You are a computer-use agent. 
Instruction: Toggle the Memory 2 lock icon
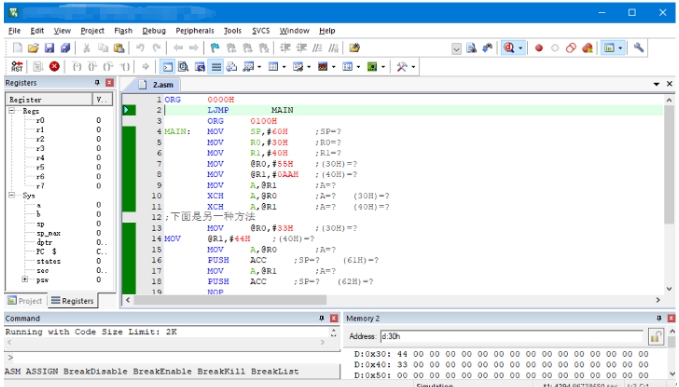pyautogui.click(x=656, y=336)
